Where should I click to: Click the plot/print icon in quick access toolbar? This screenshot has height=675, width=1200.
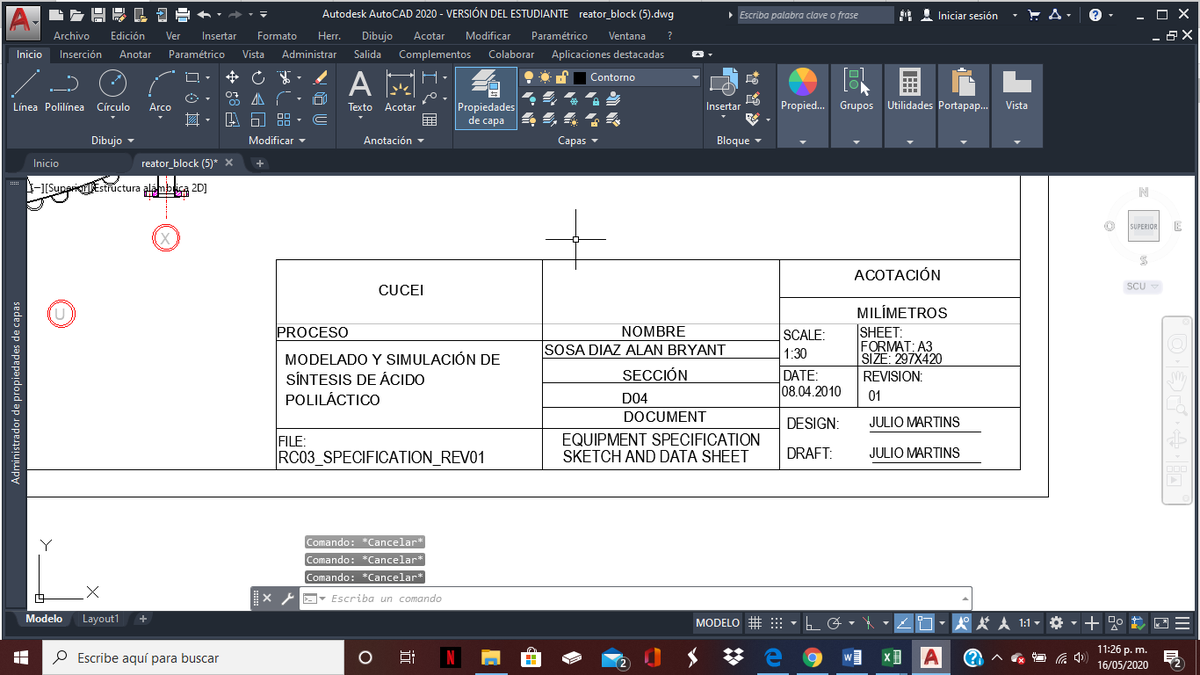click(182, 14)
